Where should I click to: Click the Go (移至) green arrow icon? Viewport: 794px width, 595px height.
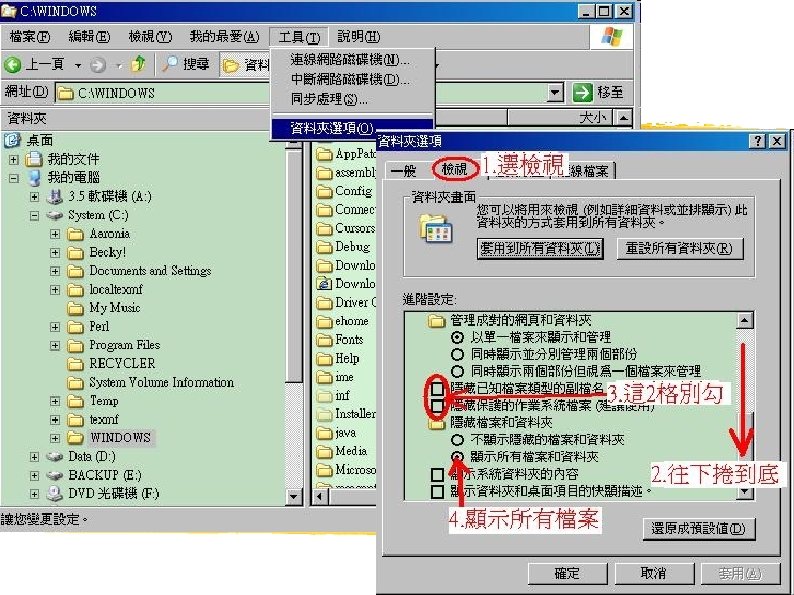582,93
